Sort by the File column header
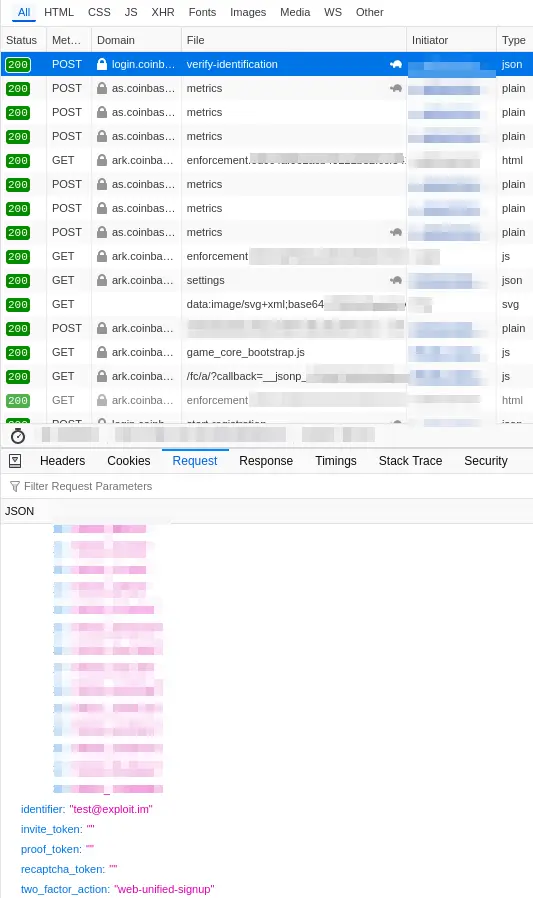This screenshot has height=898, width=533. point(294,40)
